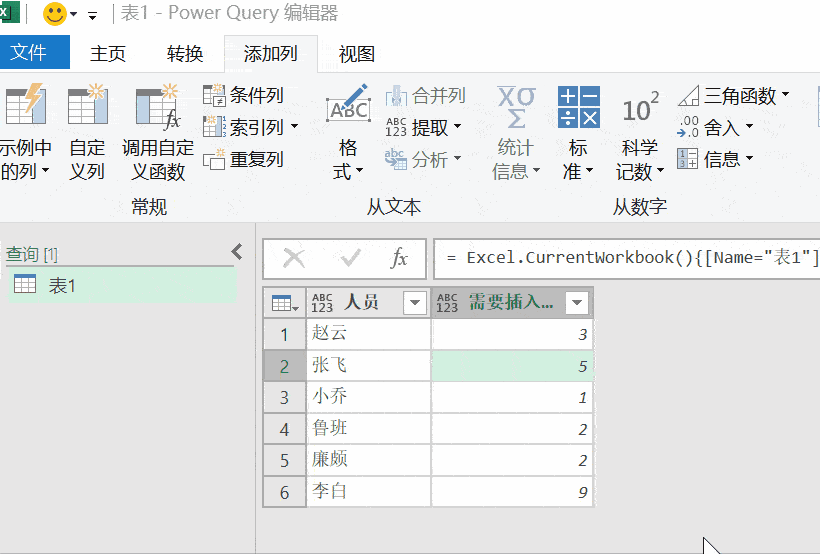The height and width of the screenshot is (554, 820).
Task: Click the 调用自定义函数 icon
Action: coord(158,106)
